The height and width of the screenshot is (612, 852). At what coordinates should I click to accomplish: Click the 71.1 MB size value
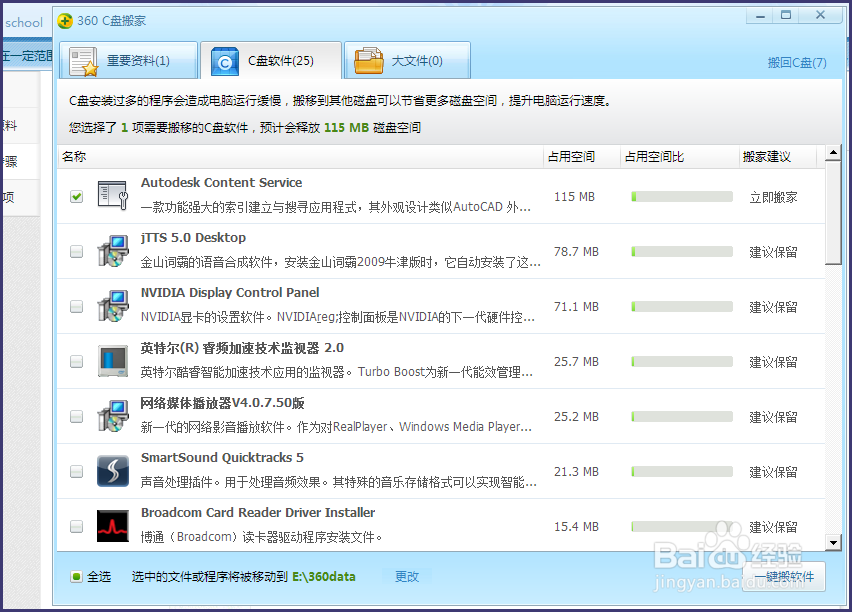[x=576, y=307]
